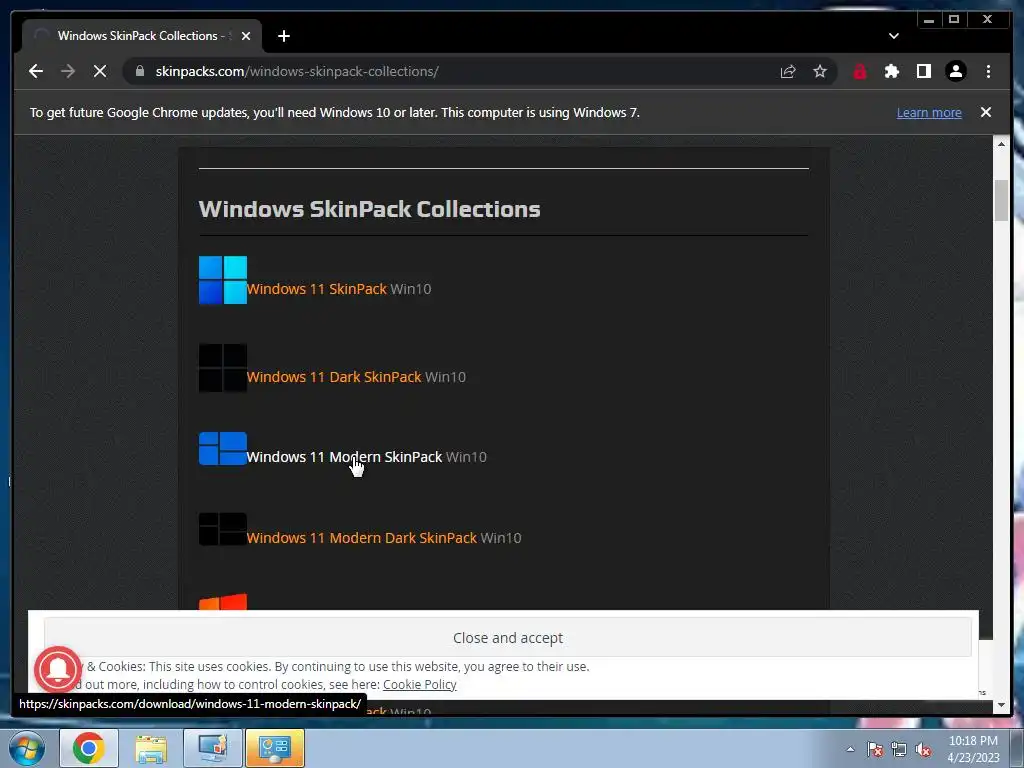Screen dimensions: 1024x768
Task: Open the Learn more link
Action: coord(929,112)
